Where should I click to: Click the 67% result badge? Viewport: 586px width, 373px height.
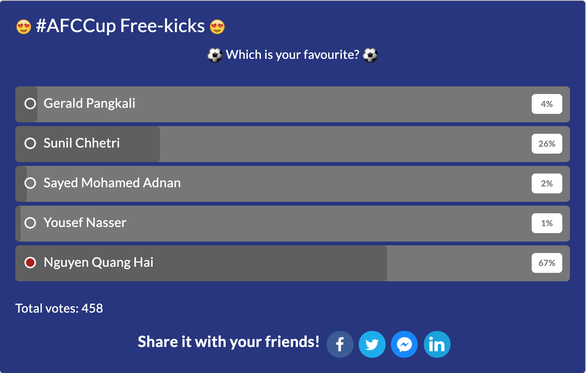pyautogui.click(x=547, y=263)
